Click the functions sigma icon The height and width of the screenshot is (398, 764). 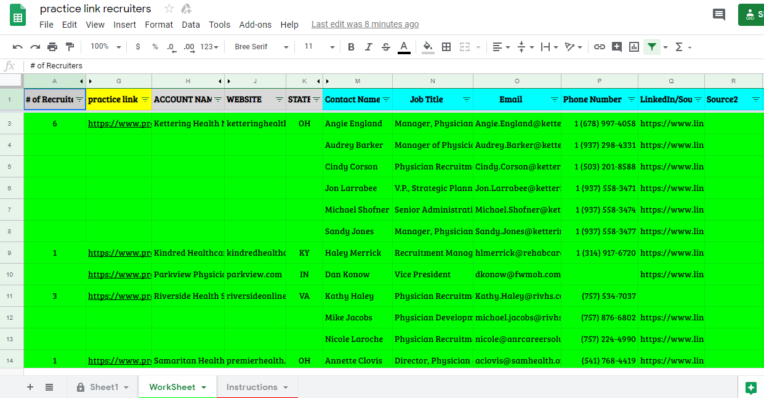point(679,47)
